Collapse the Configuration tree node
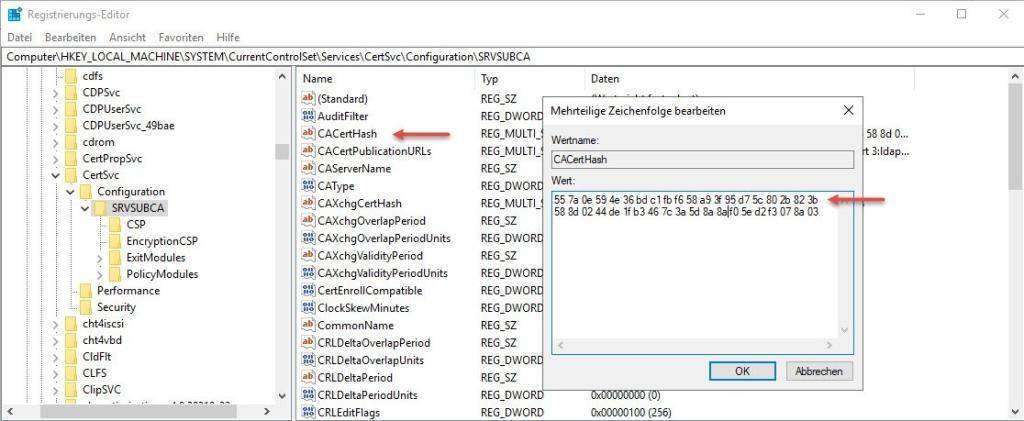The image size is (1024, 421). [70, 192]
